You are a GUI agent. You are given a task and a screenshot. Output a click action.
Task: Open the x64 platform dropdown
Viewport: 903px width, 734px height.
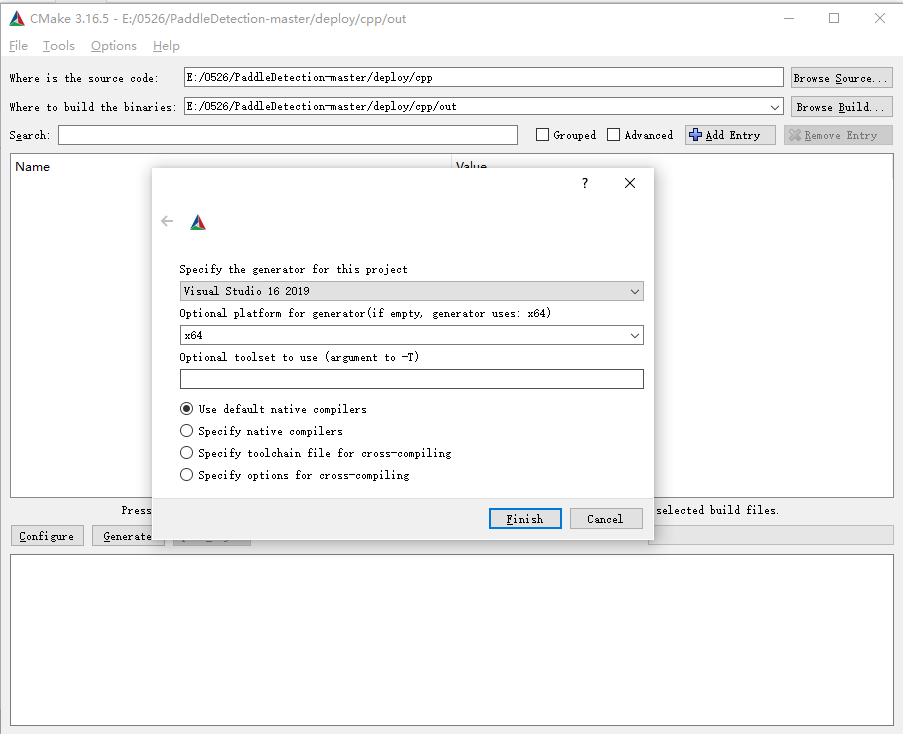pyautogui.click(x=411, y=335)
